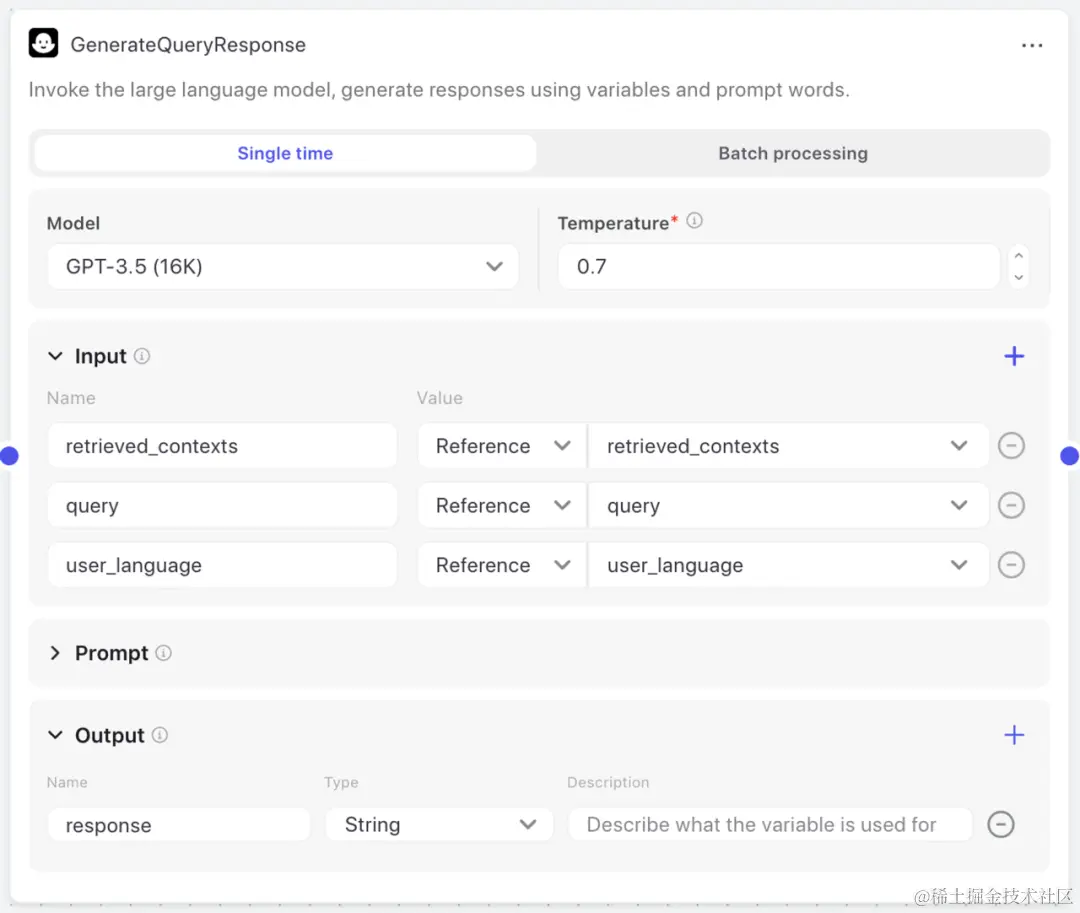Remove the query input row
Screen dimensions: 1080x913
[x=1011, y=506]
